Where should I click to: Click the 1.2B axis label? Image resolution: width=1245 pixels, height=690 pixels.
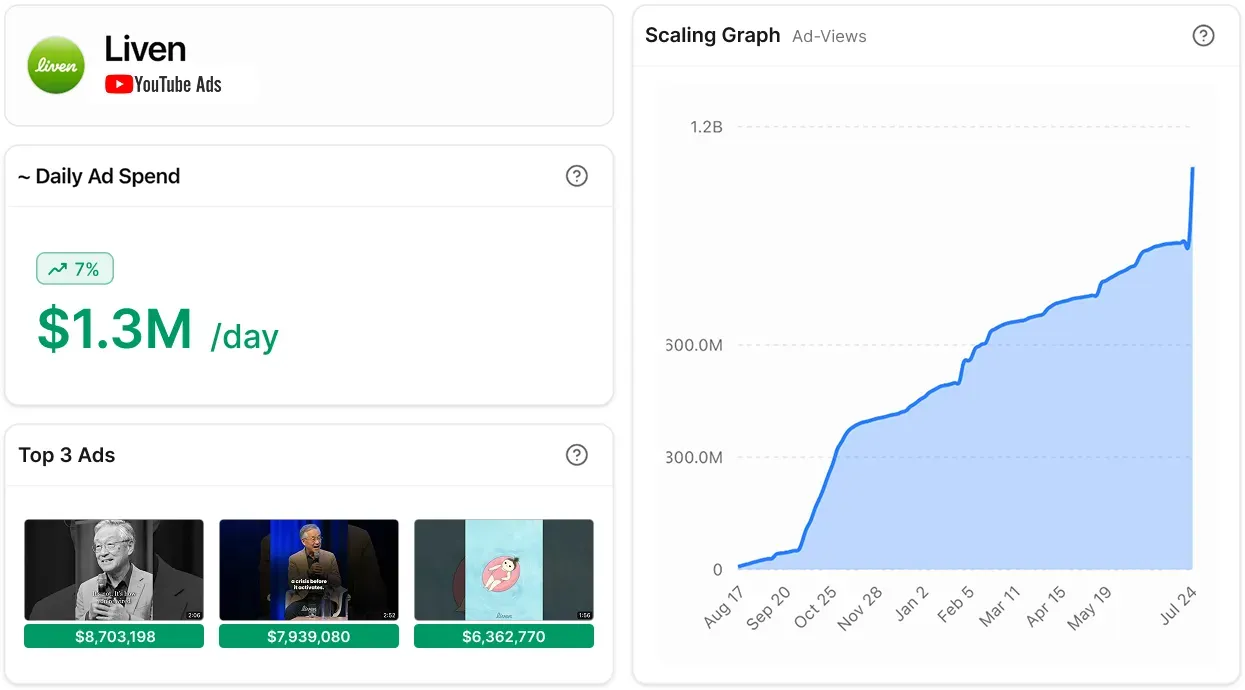point(706,127)
